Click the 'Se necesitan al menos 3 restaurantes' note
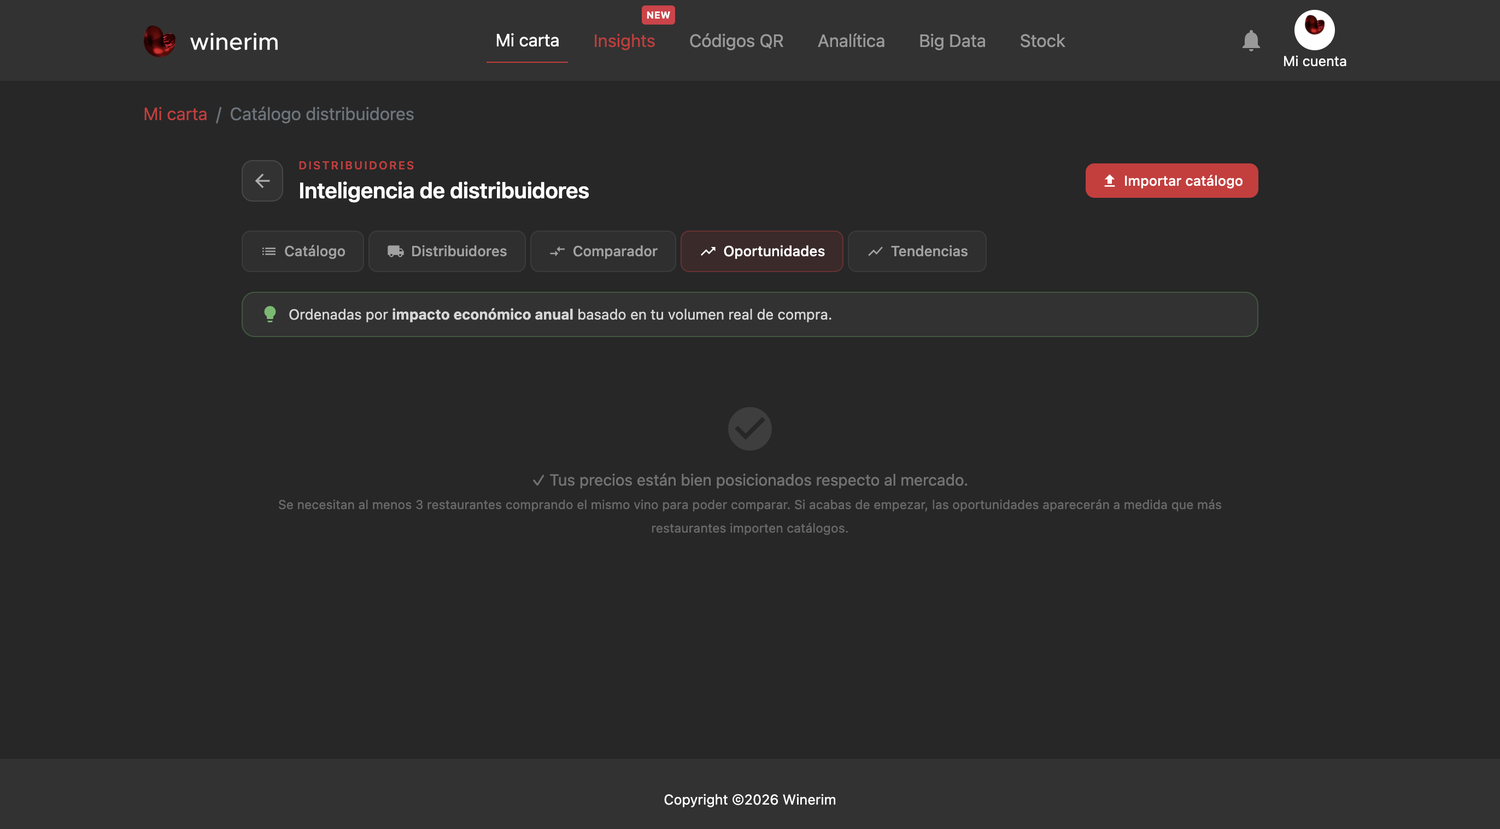Image resolution: width=1500 pixels, height=829 pixels. coord(750,516)
